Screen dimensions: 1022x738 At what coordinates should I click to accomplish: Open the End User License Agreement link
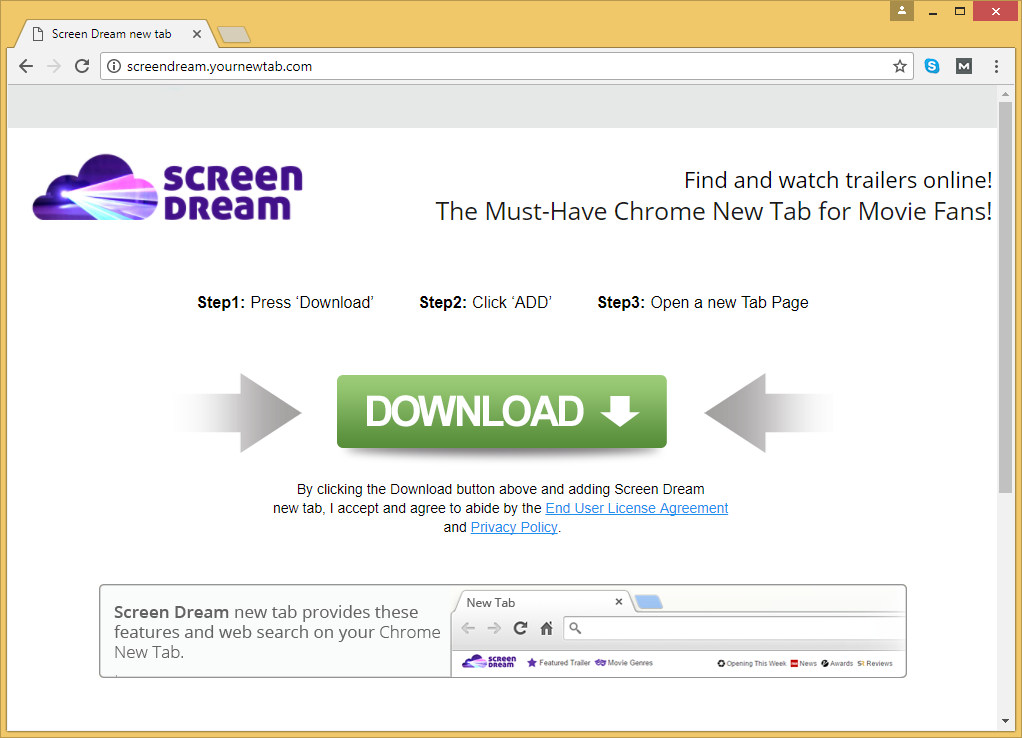tap(637, 508)
